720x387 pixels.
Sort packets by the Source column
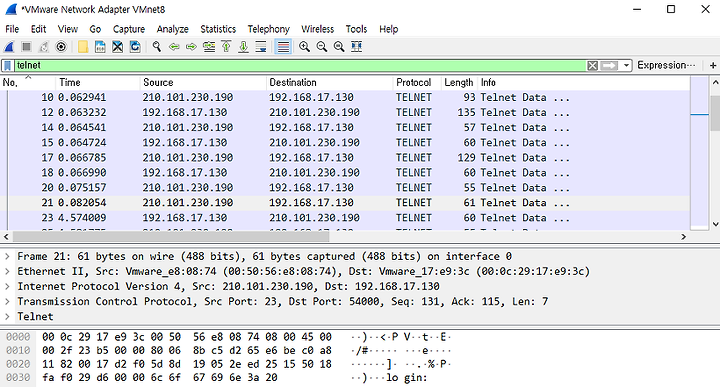(x=202, y=83)
